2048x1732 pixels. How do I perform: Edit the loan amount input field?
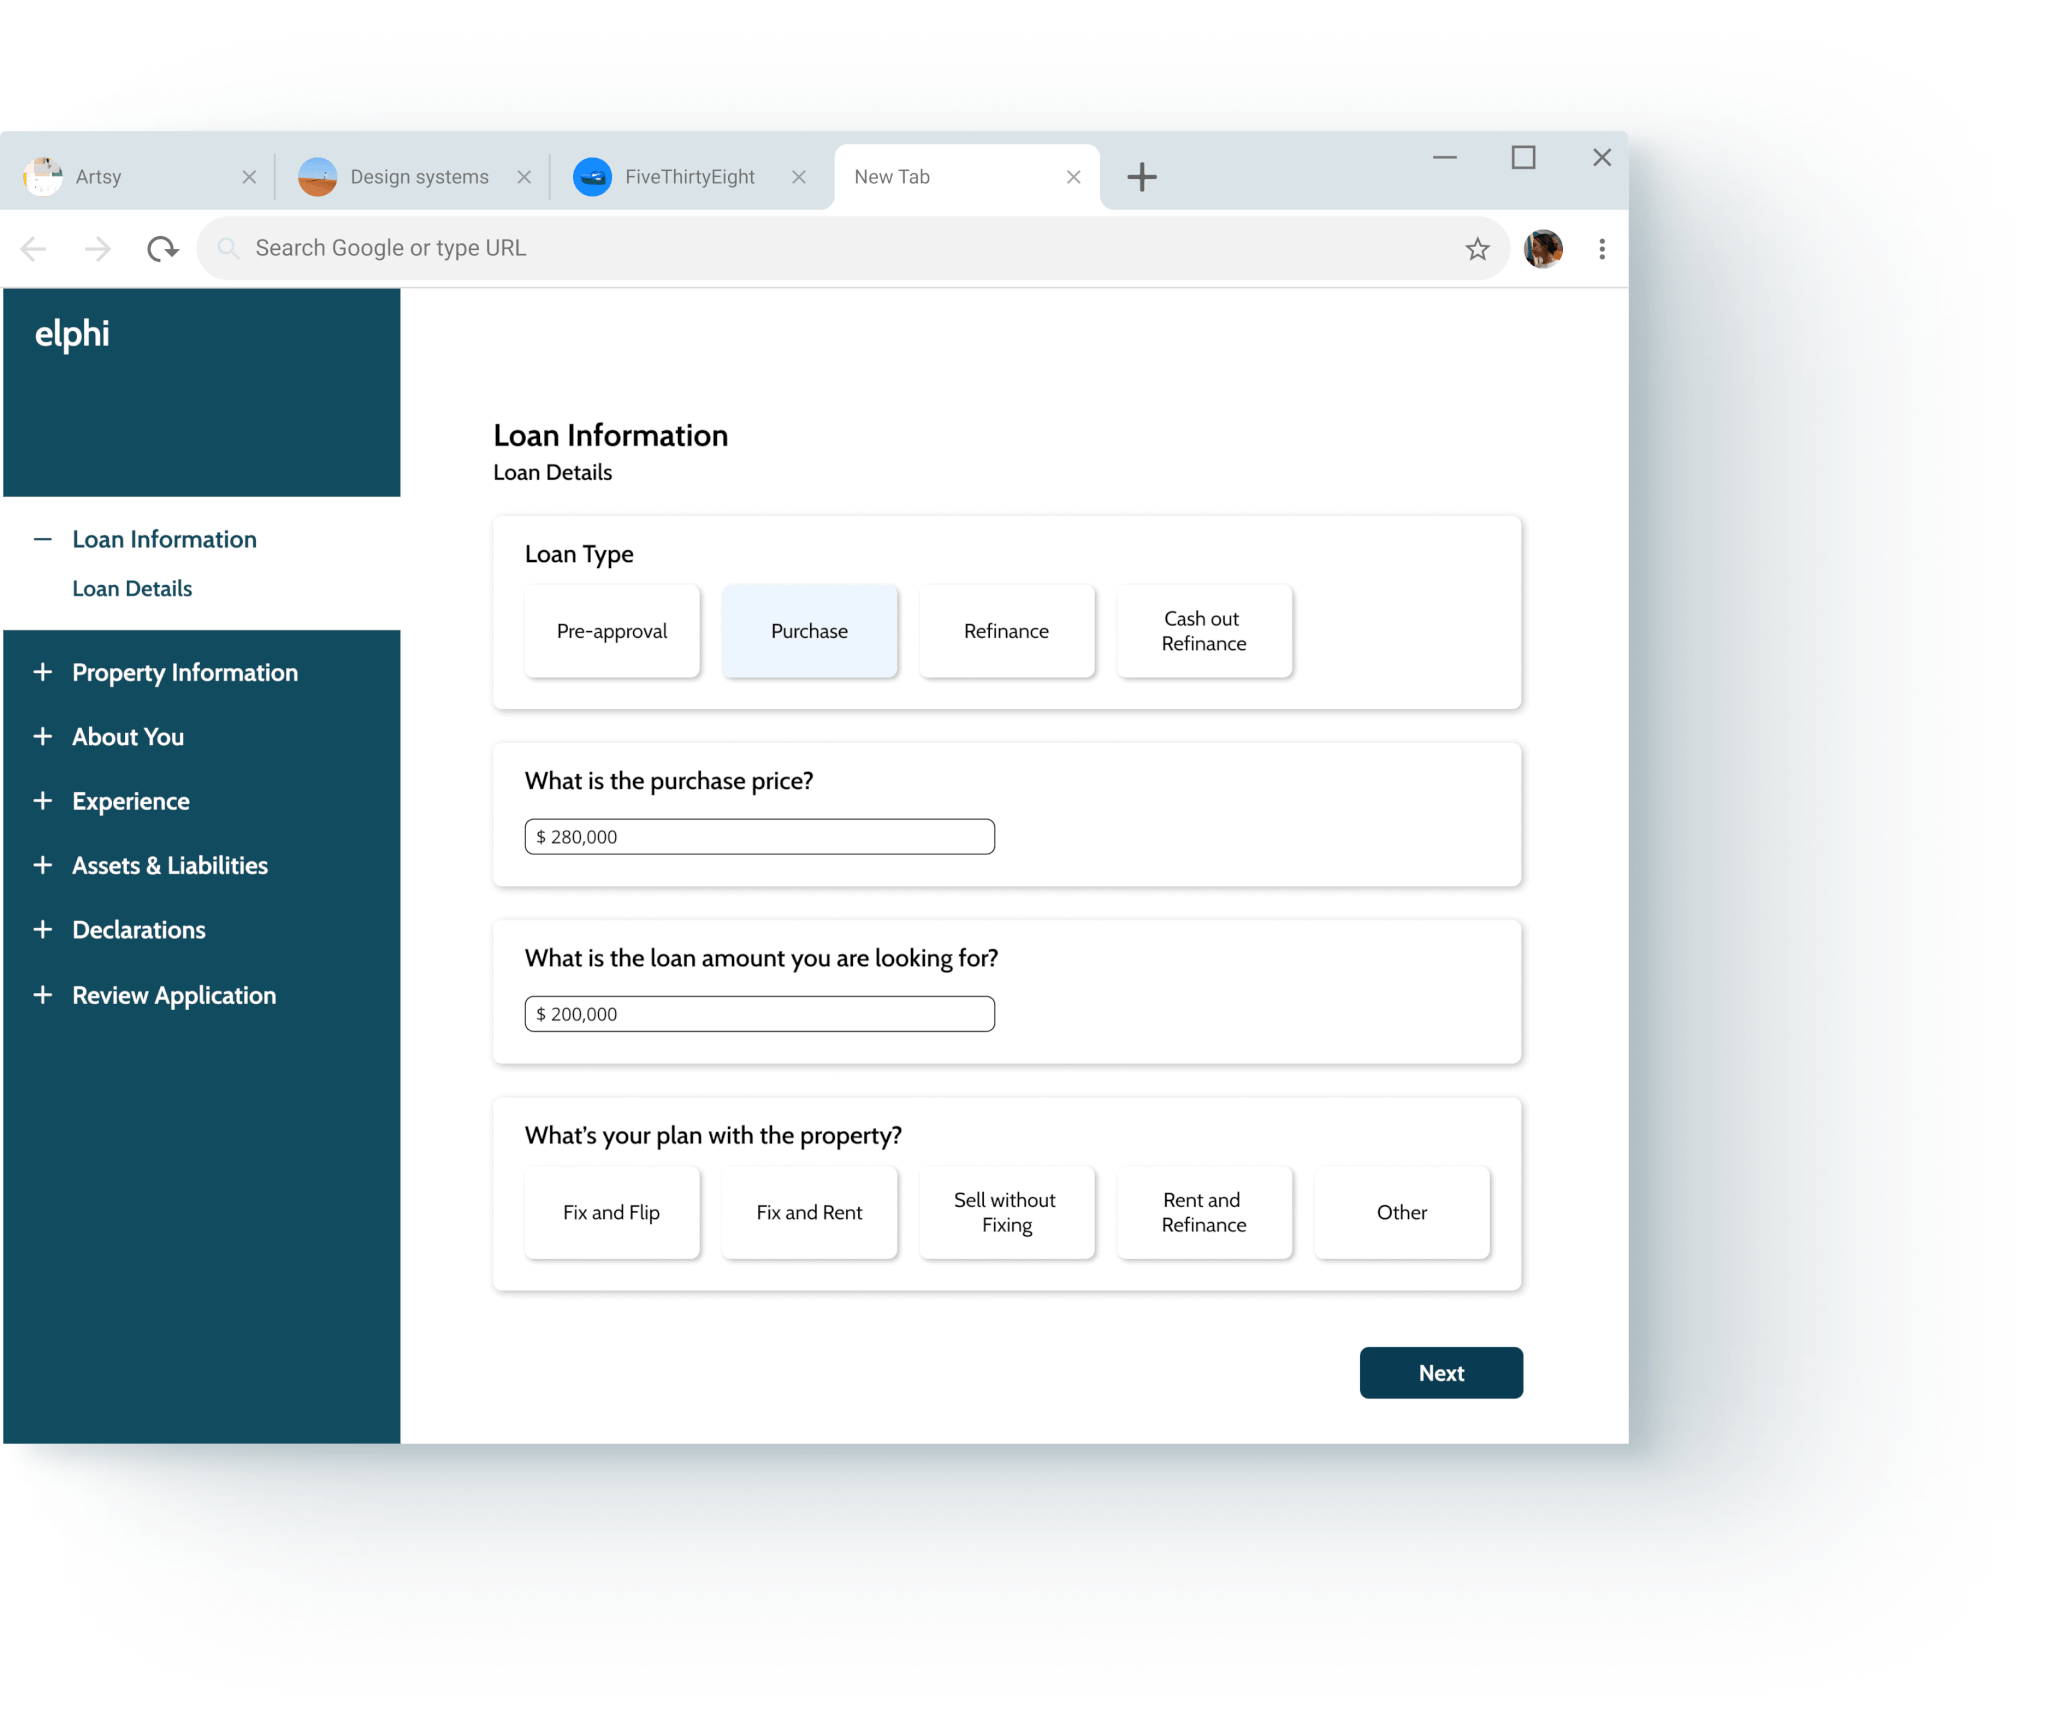759,1014
